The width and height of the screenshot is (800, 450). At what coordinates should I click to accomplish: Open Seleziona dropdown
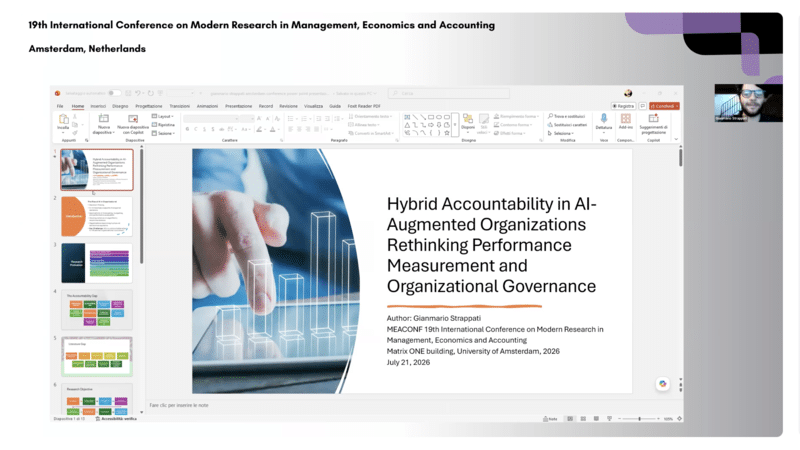tap(561, 133)
